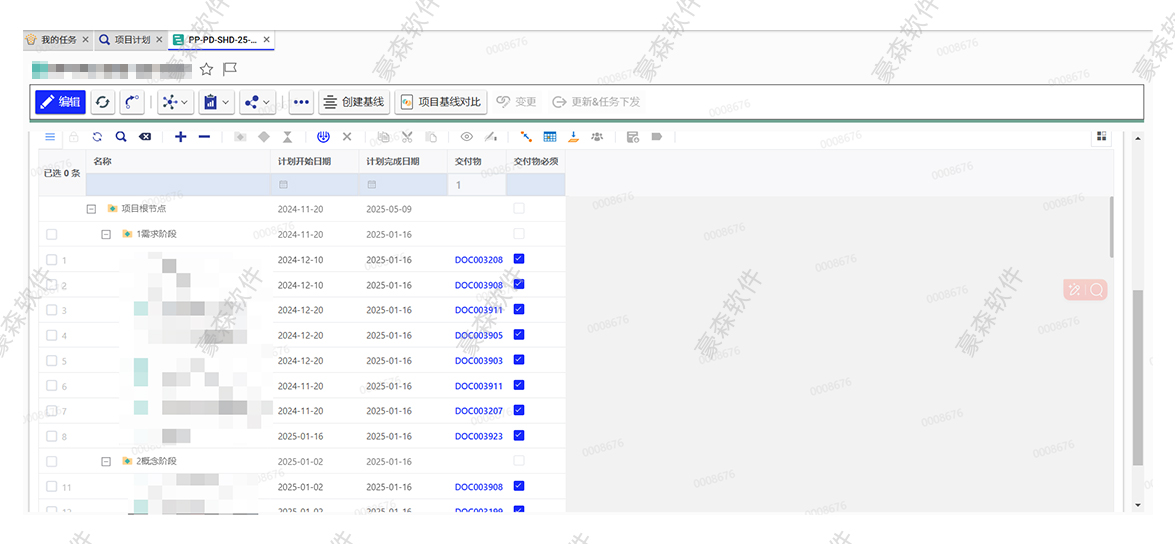Click the plus add-row icon
This screenshot has width=1175, height=544.
tap(180, 137)
